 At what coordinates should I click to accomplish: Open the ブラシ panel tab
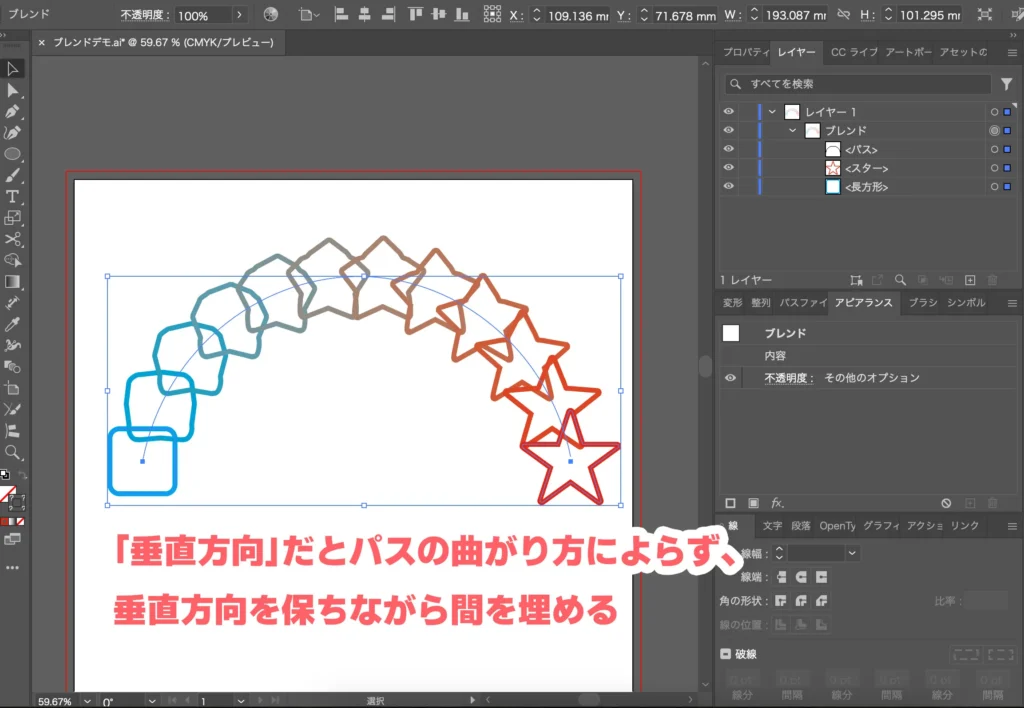pyautogui.click(x=922, y=302)
